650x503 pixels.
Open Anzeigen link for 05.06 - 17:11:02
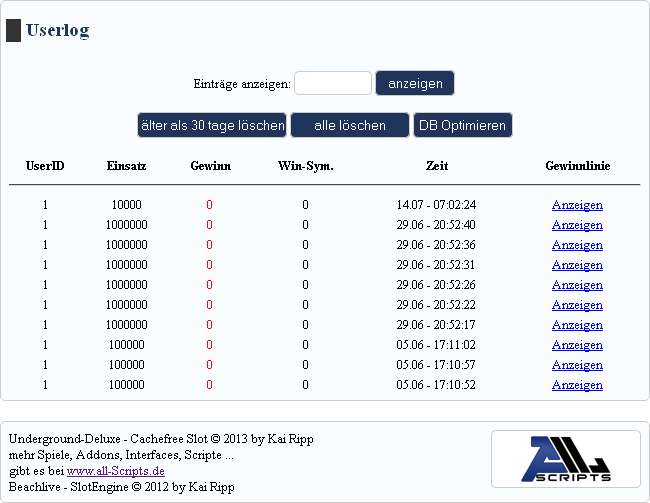pos(577,345)
